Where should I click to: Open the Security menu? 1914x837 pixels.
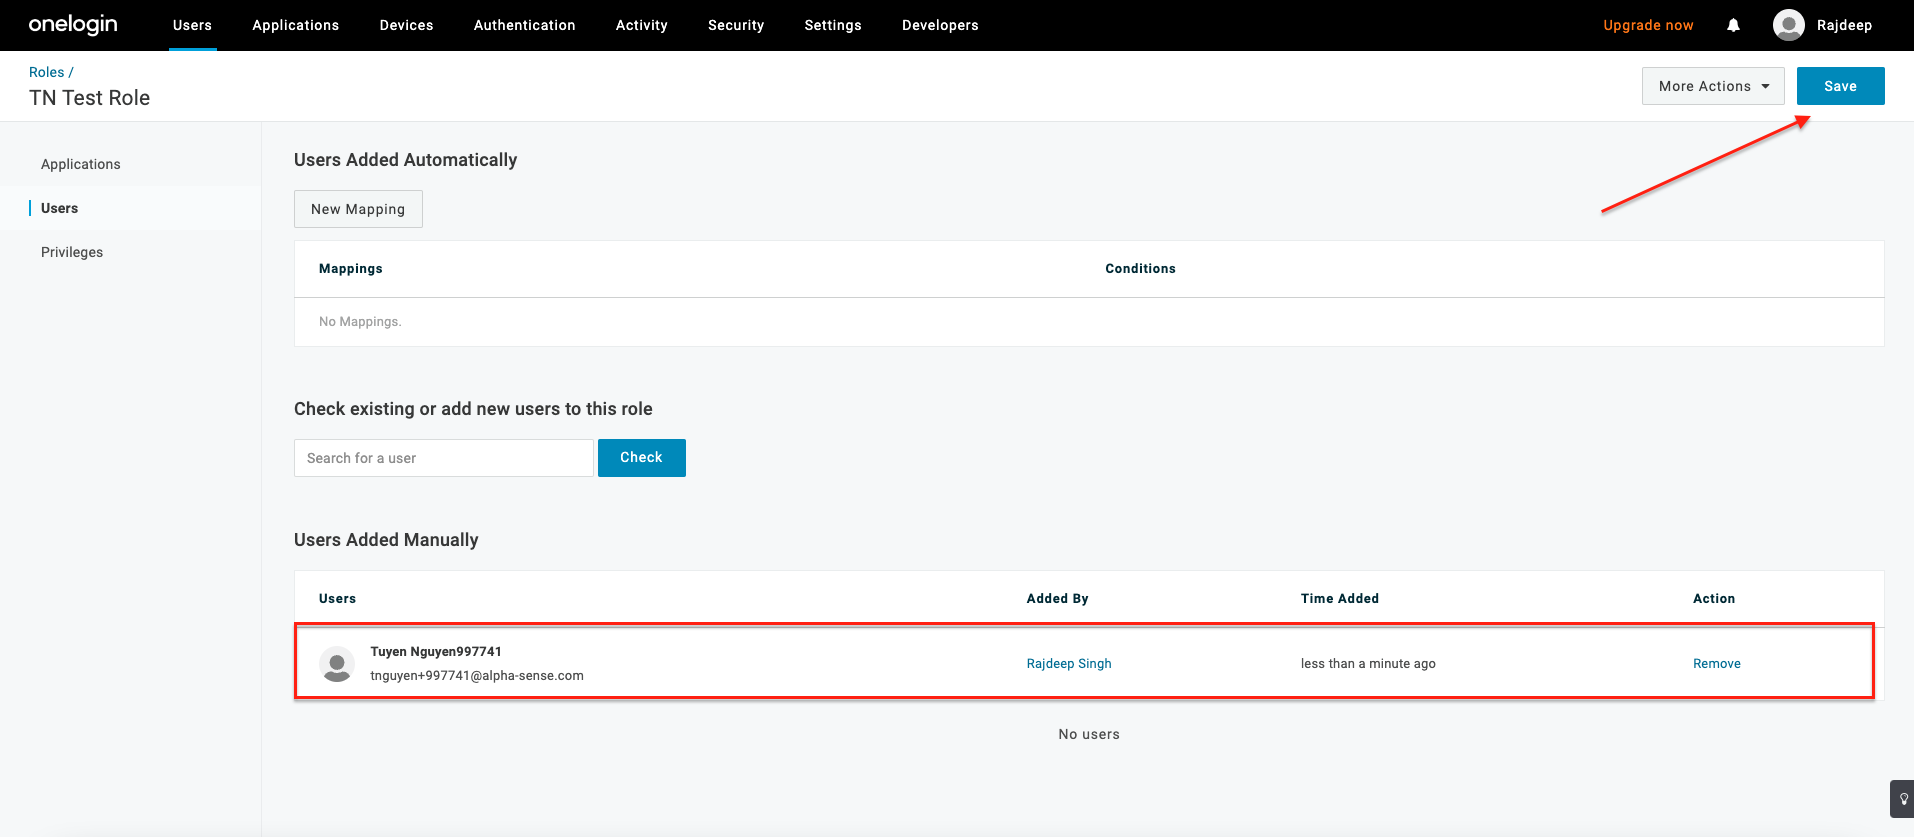[x=735, y=25]
